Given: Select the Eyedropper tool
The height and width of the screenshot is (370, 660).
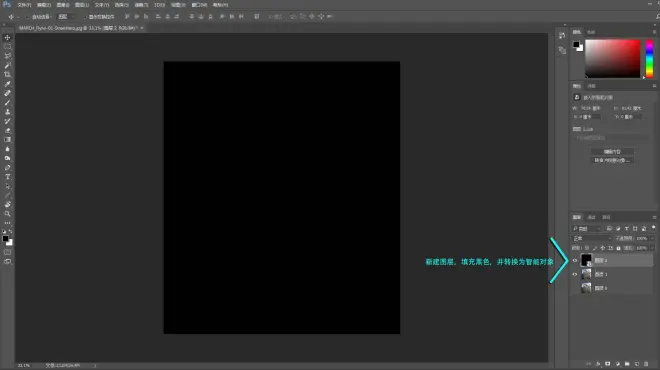Looking at the screenshot, I should click(x=8, y=84).
